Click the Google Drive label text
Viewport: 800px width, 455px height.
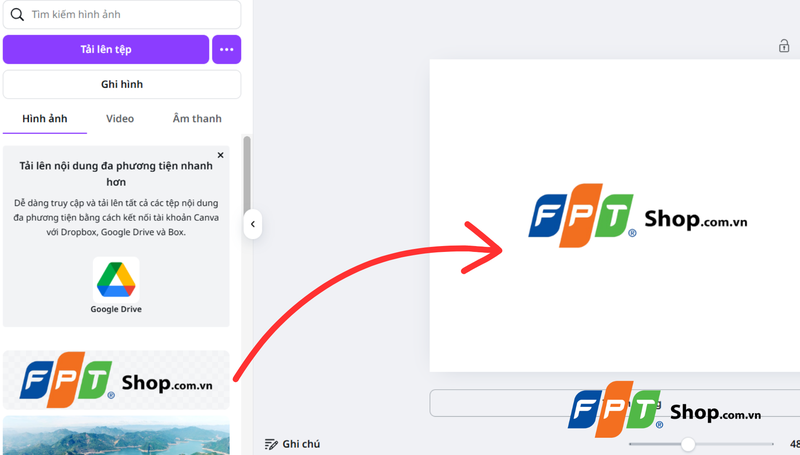click(116, 309)
